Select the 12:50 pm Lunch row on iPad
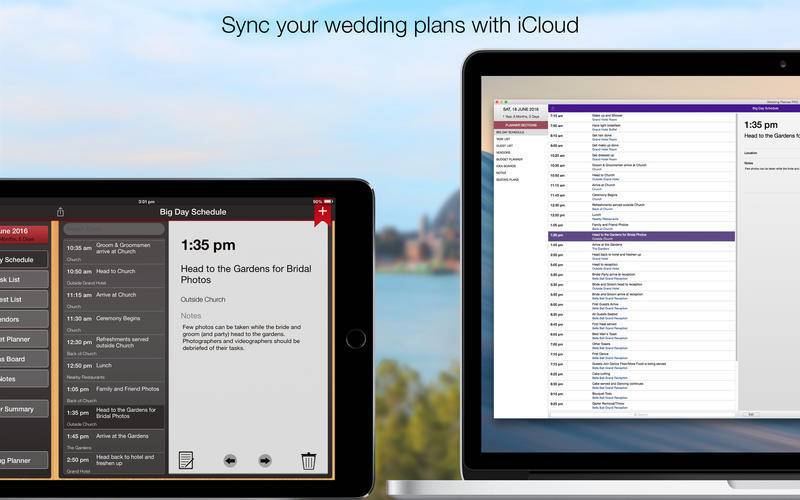 click(x=114, y=369)
